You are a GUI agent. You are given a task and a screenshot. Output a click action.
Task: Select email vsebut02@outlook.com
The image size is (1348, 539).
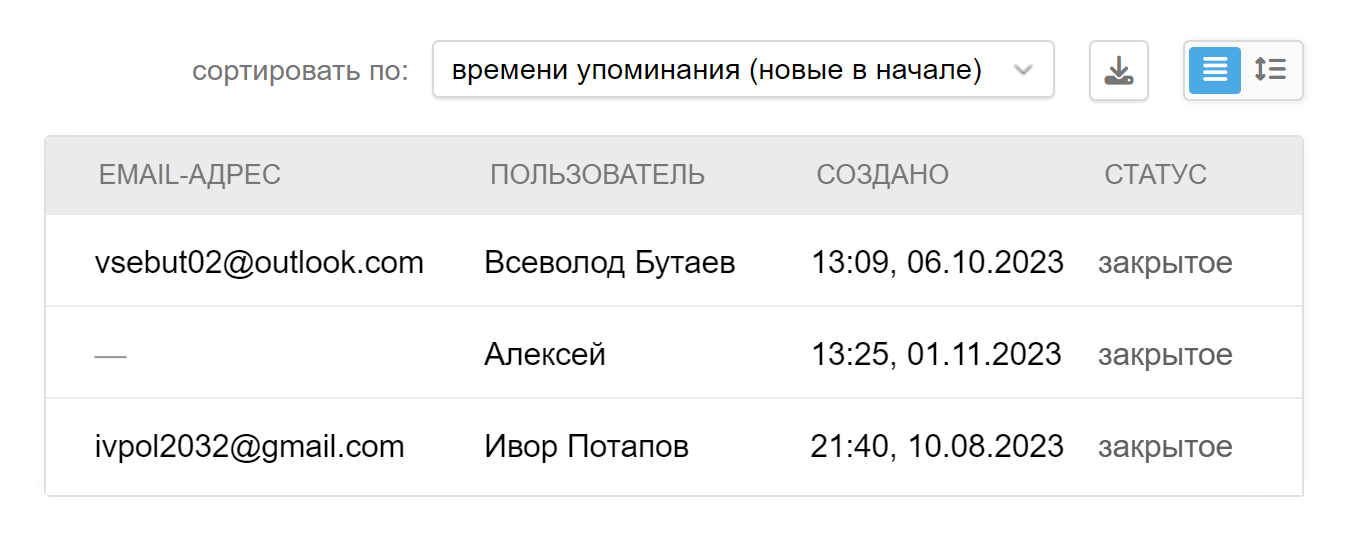(x=259, y=263)
